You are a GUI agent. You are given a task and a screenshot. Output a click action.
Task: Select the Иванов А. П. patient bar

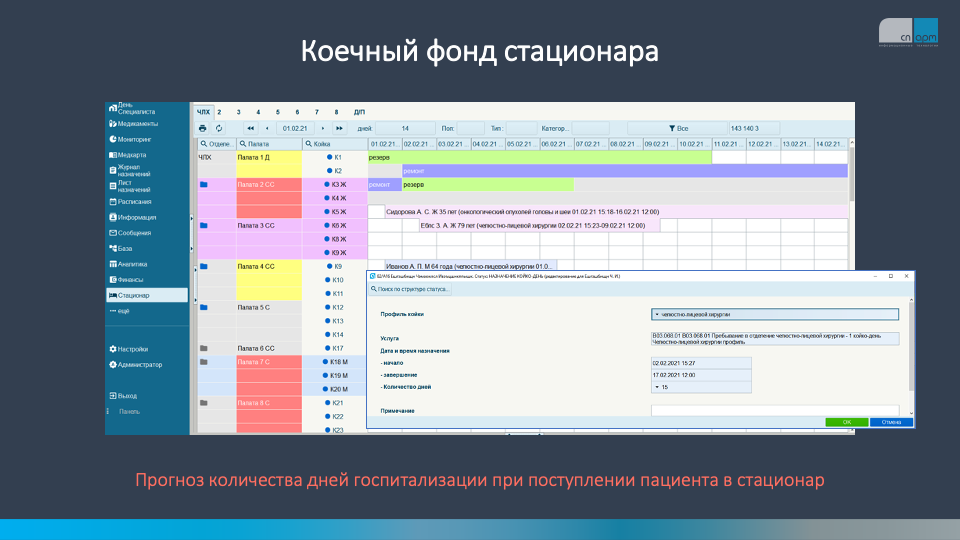471,266
